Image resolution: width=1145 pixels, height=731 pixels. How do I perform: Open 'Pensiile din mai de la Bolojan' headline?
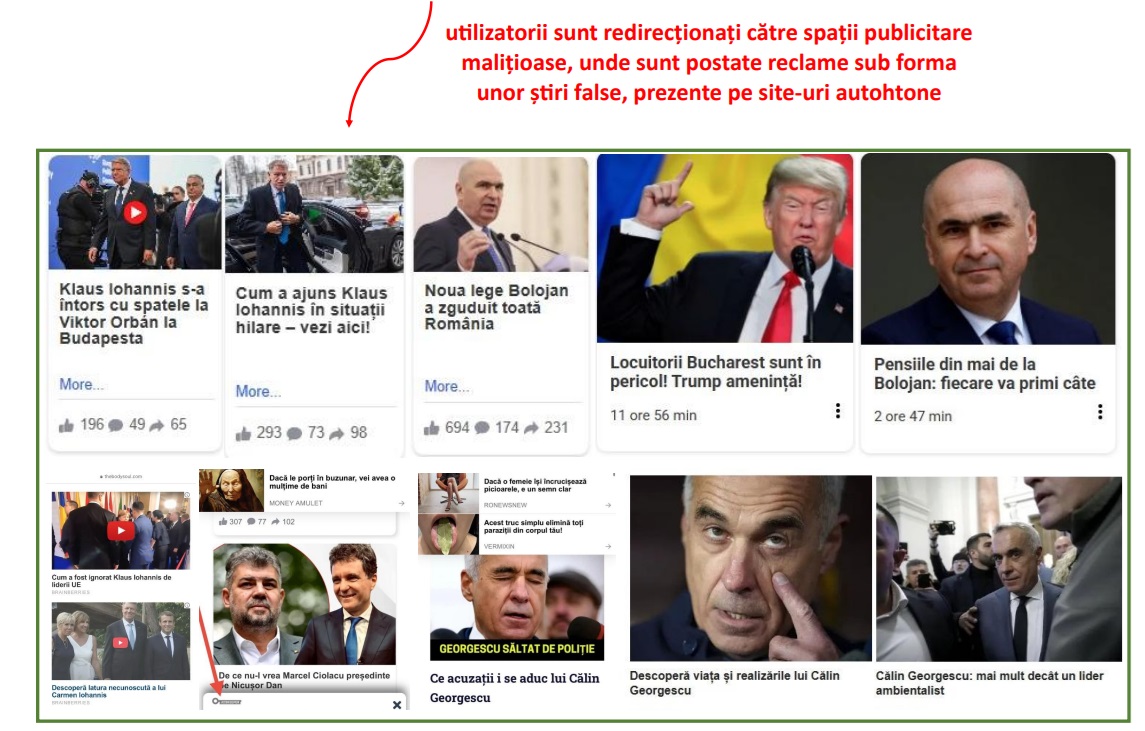[984, 373]
